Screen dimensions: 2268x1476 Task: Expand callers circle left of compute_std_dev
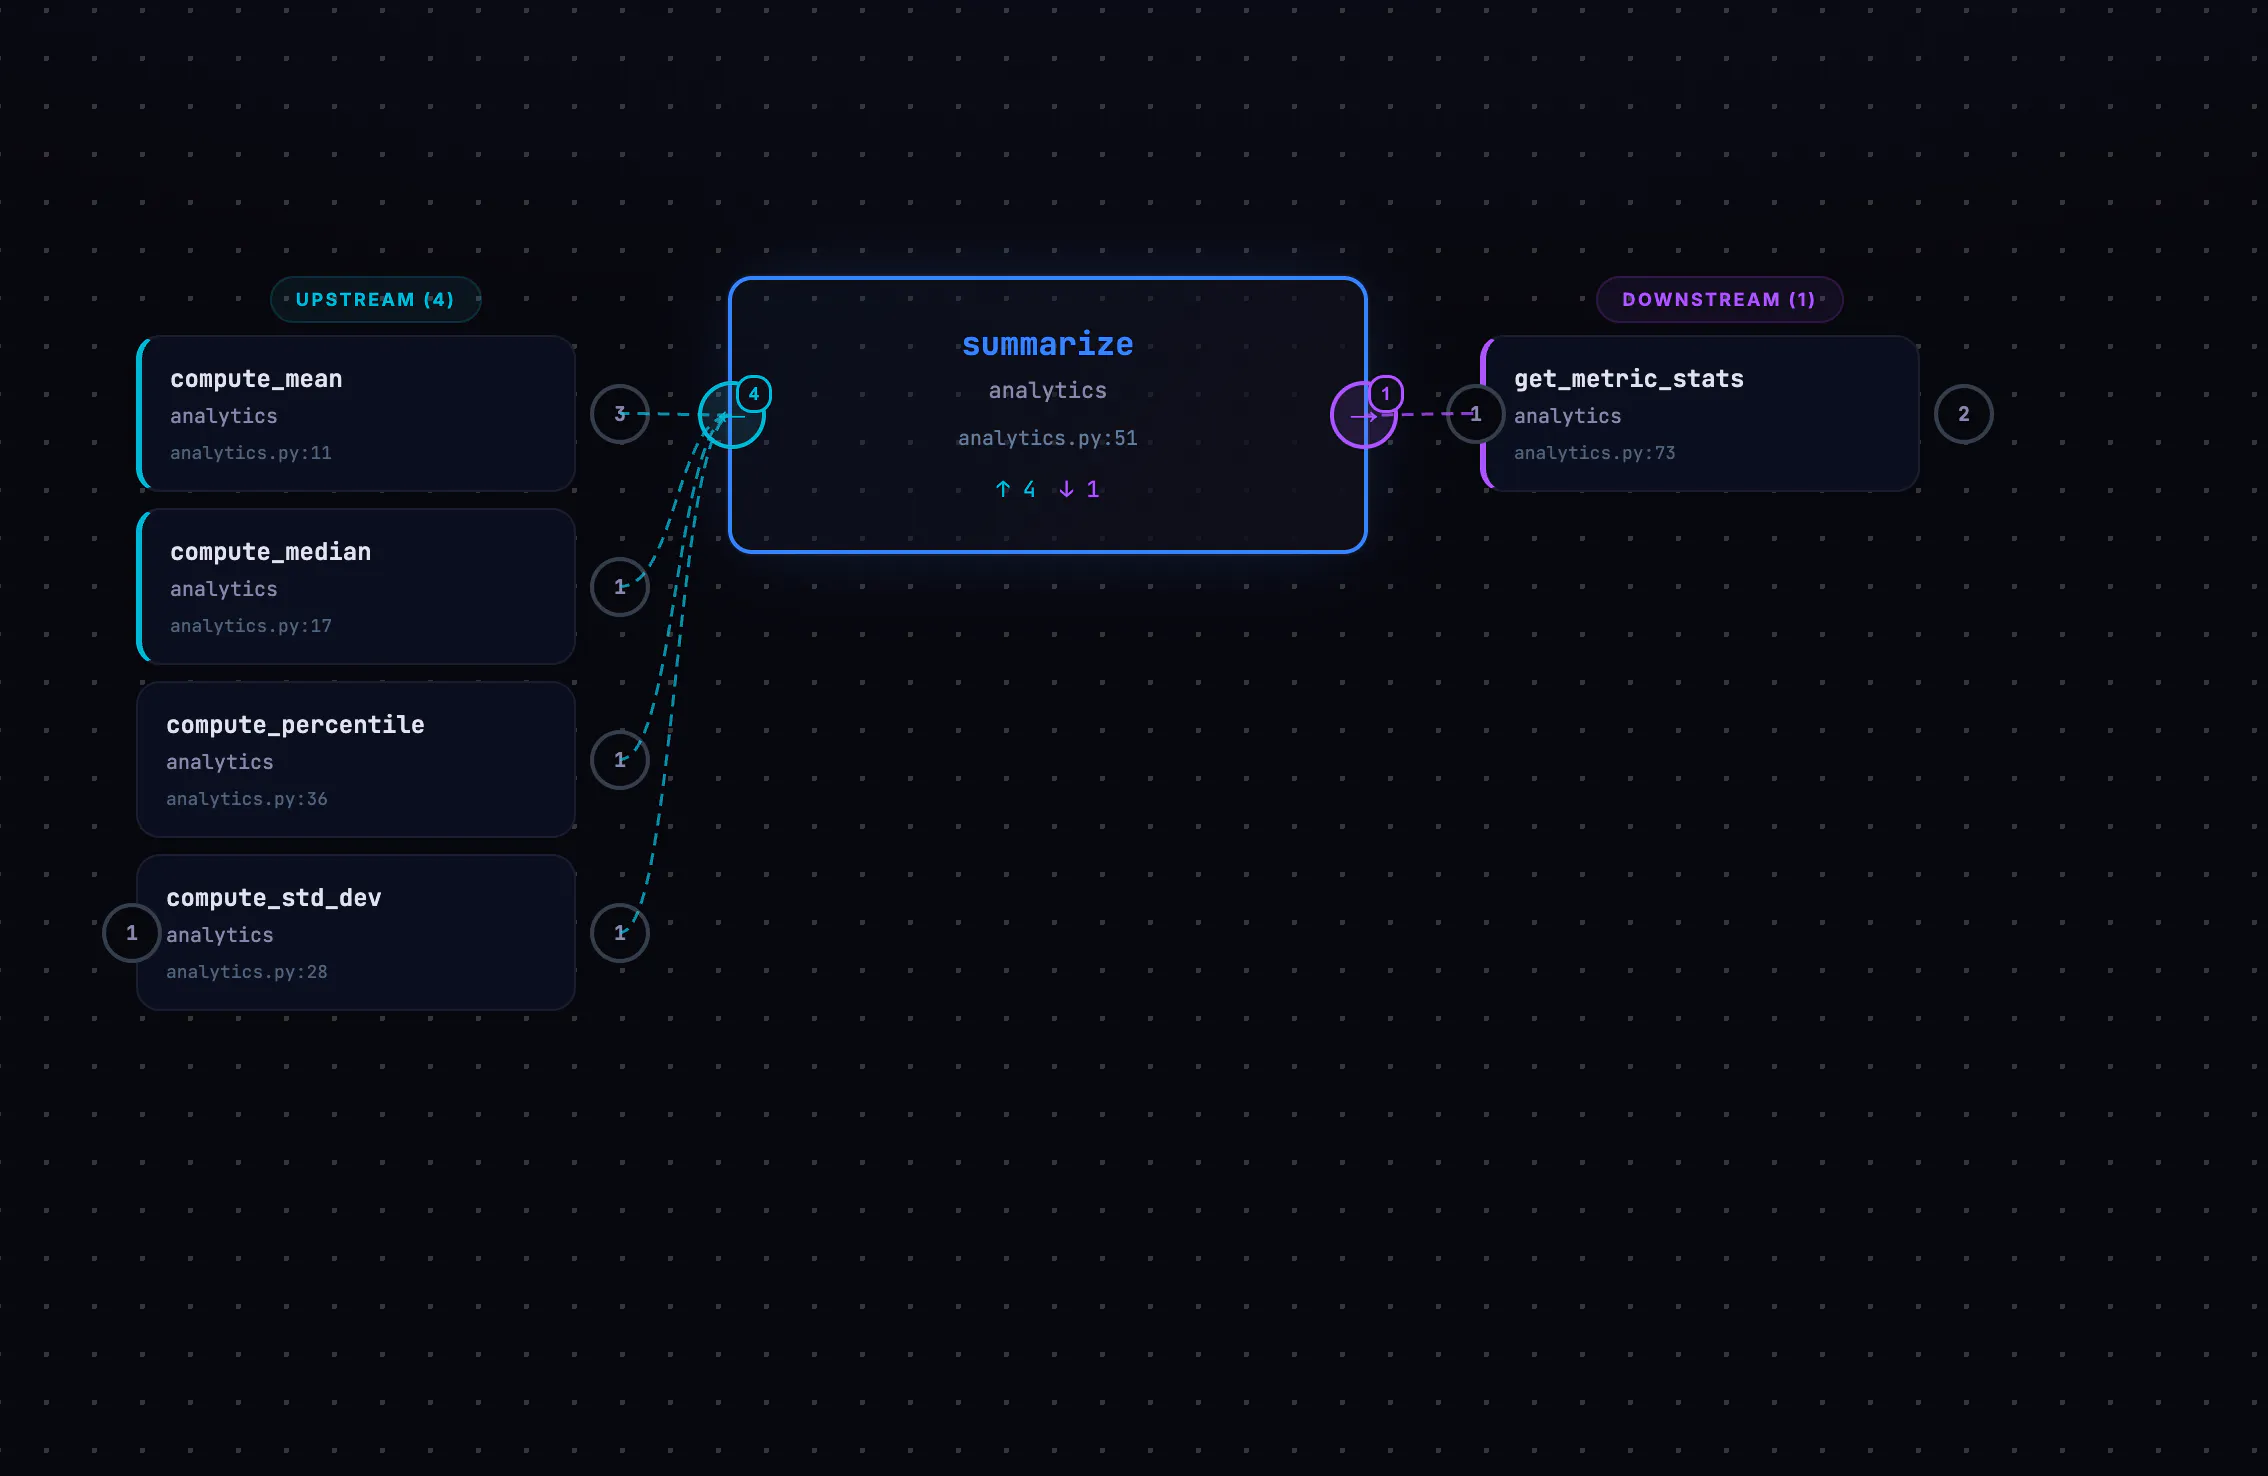[x=132, y=933]
